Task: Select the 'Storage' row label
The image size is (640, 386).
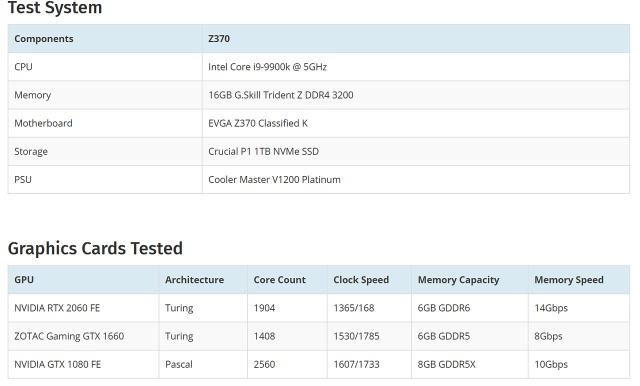Action: [x=31, y=151]
